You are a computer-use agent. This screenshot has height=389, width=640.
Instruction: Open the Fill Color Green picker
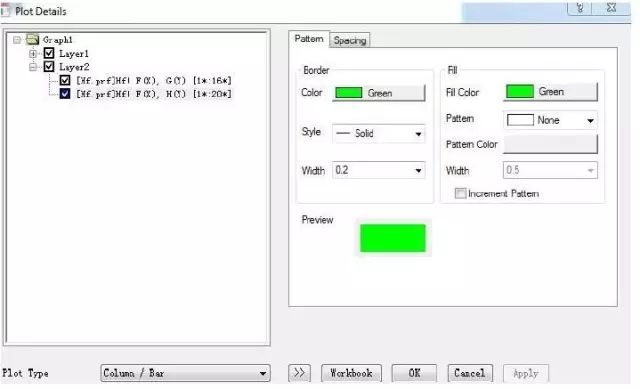550,92
